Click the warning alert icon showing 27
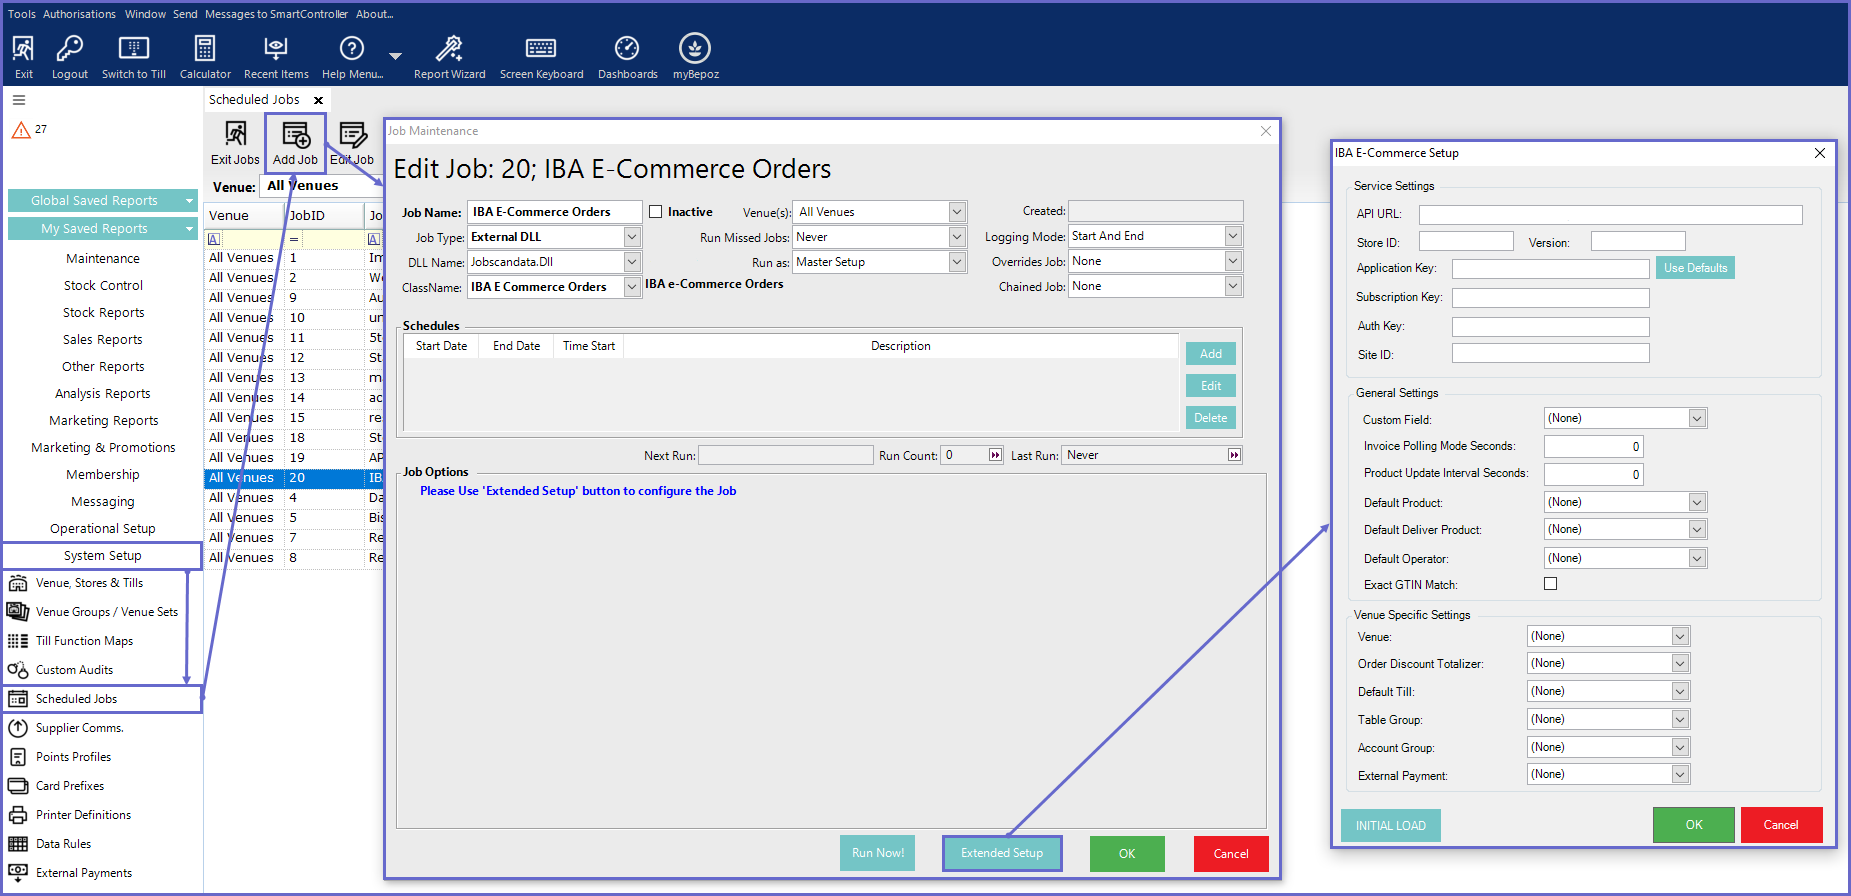The height and width of the screenshot is (896, 1851). [x=21, y=130]
